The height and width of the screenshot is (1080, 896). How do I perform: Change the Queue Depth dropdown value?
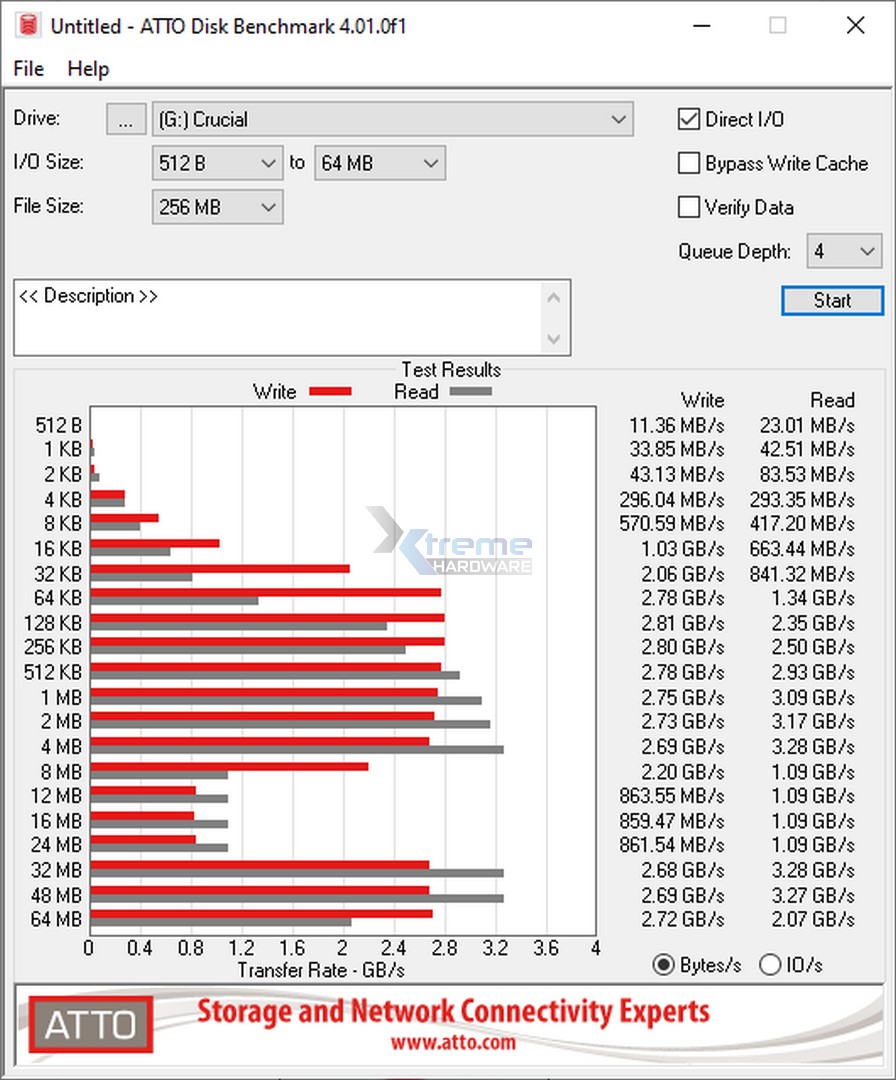[x=844, y=252]
